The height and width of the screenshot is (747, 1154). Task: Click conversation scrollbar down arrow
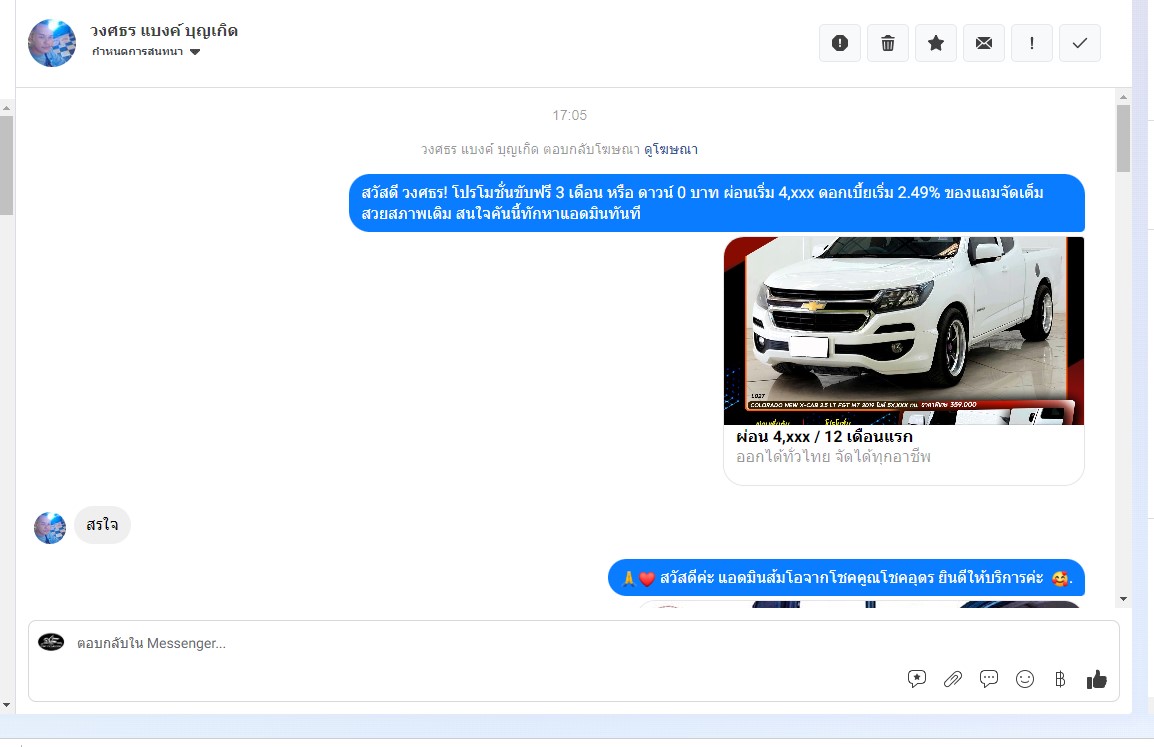click(1123, 599)
